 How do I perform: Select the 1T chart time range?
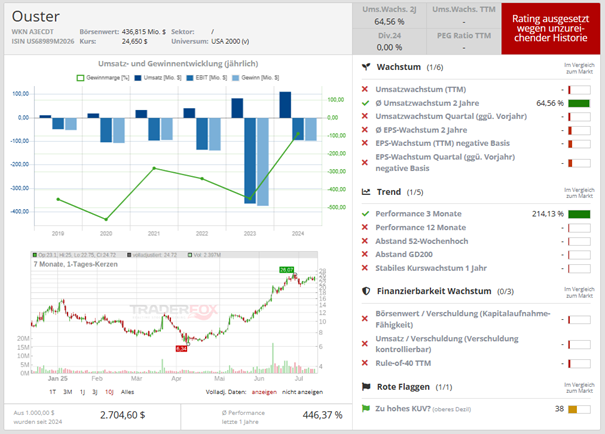click(x=52, y=392)
